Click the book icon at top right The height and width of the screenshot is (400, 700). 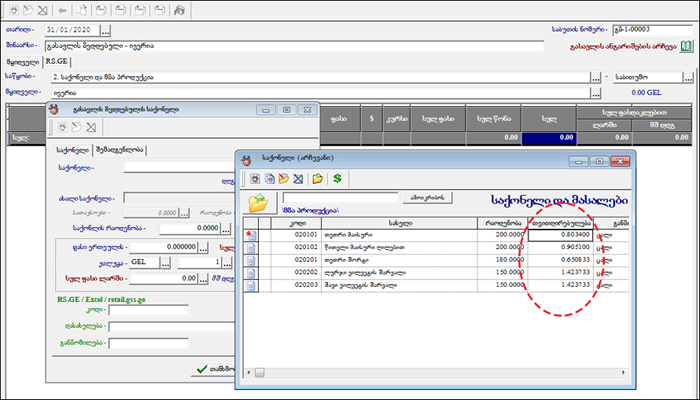tap(687, 46)
